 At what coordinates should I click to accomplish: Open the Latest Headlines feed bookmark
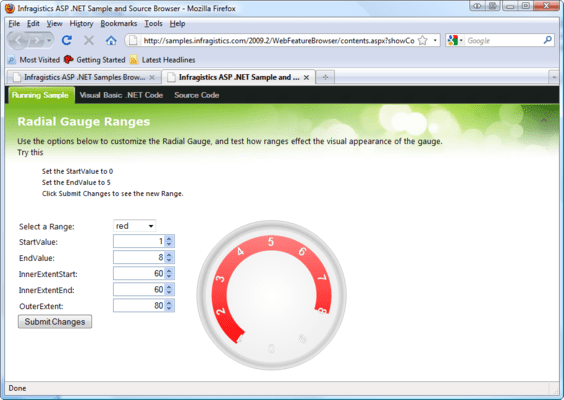tap(163, 60)
